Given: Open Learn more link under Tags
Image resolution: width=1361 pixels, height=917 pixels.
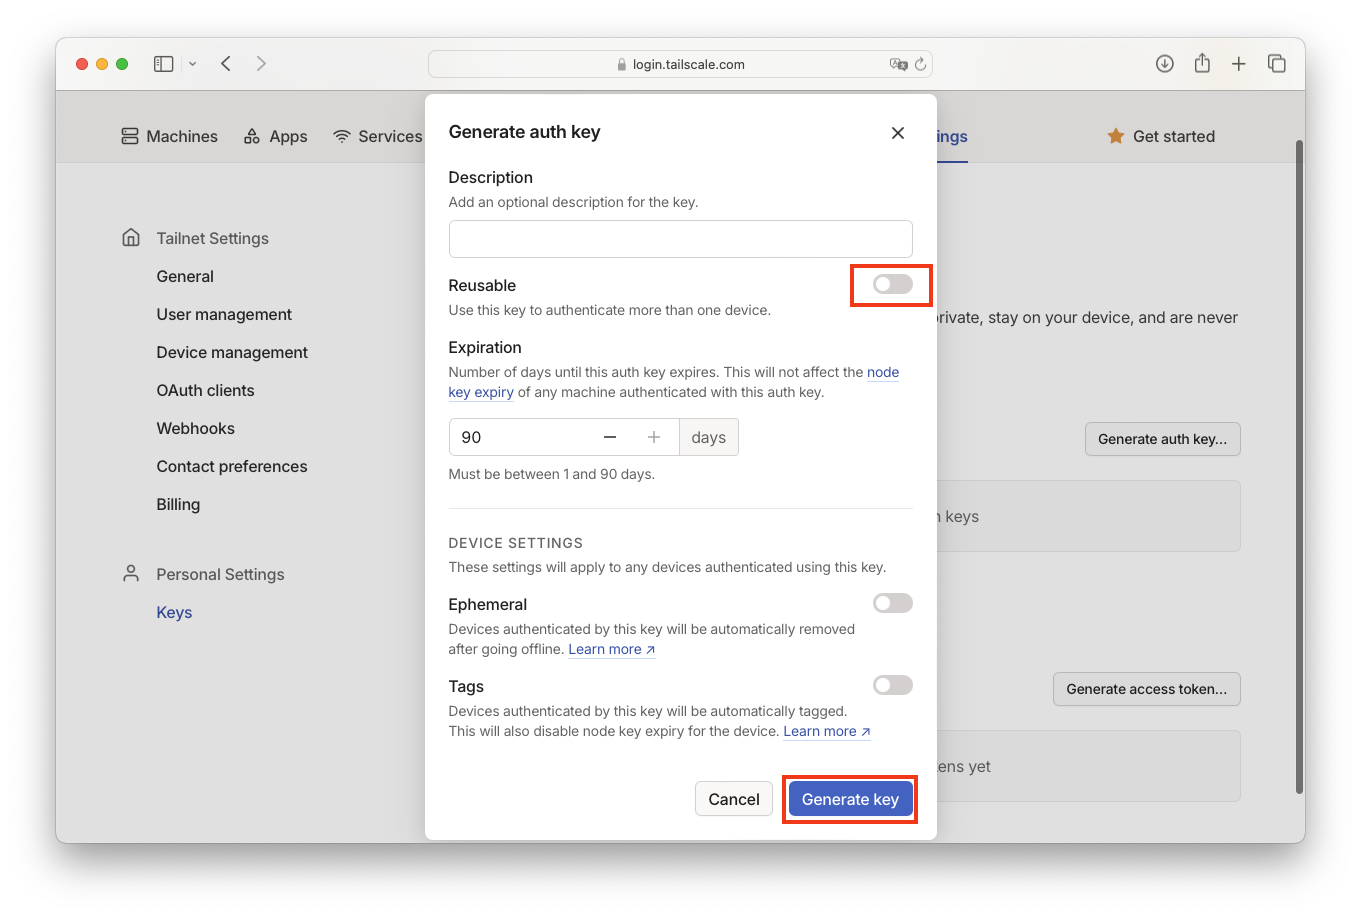Looking at the screenshot, I should [827, 731].
